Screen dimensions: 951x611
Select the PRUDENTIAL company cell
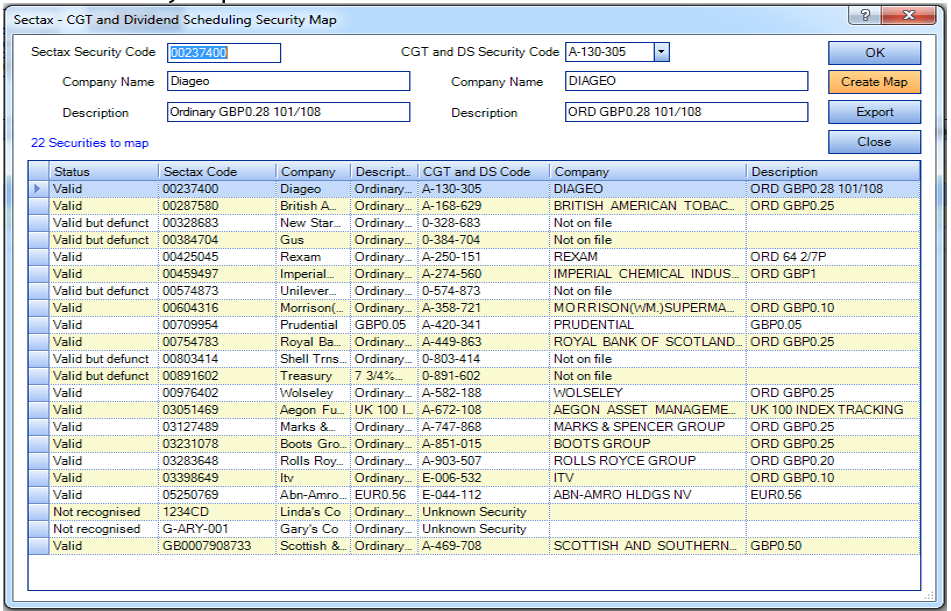point(648,325)
